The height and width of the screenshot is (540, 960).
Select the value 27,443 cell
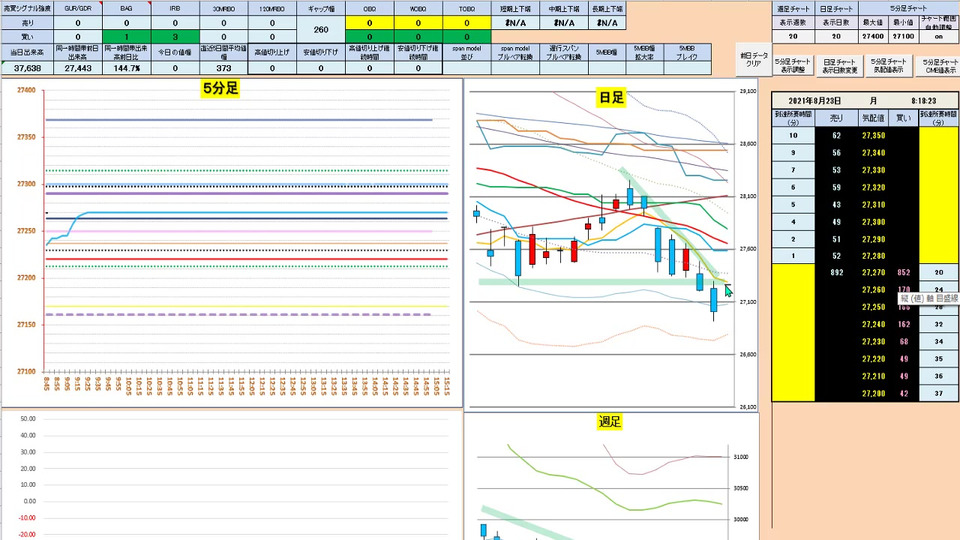click(78, 68)
